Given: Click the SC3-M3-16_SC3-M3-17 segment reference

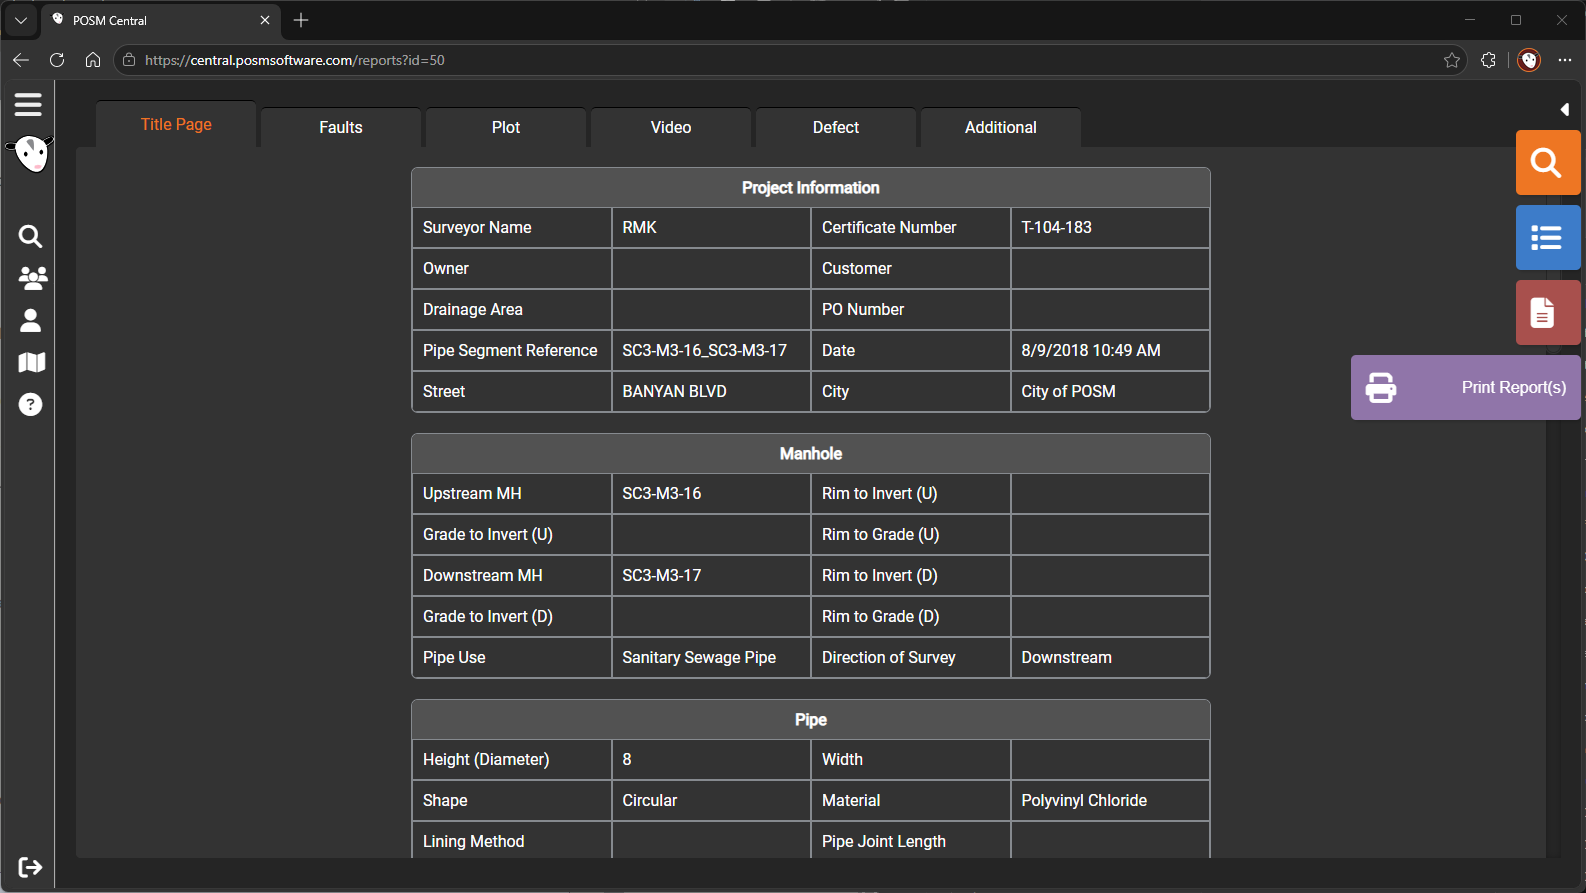Looking at the screenshot, I should pos(705,350).
